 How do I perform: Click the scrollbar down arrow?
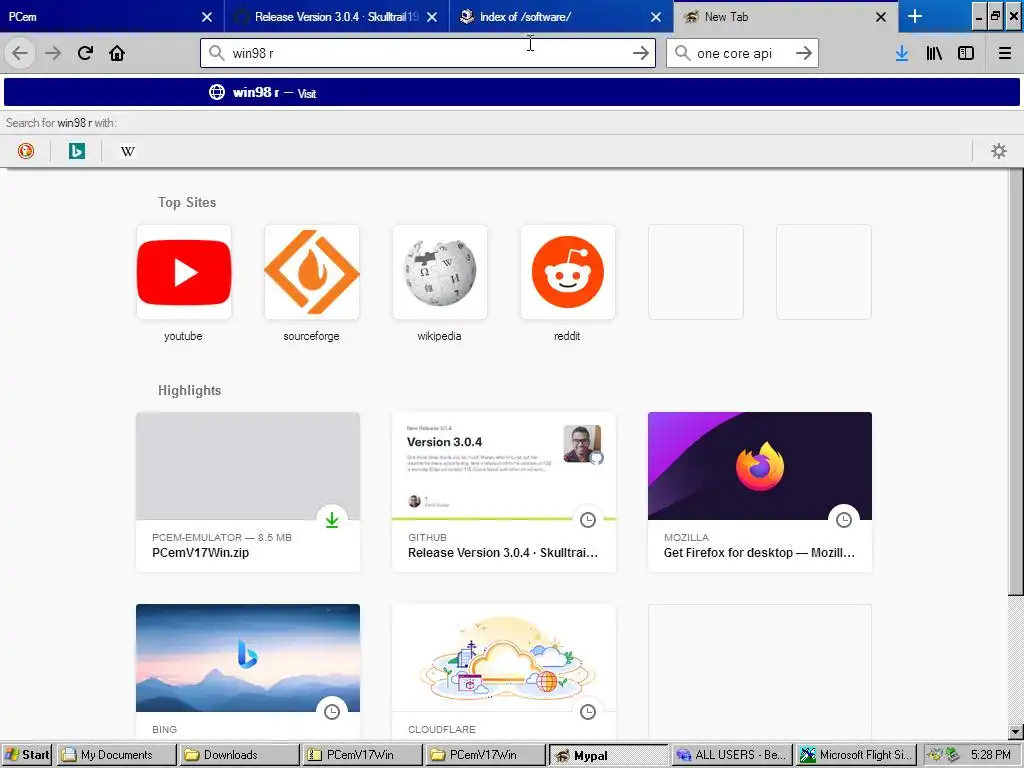click(x=1015, y=732)
